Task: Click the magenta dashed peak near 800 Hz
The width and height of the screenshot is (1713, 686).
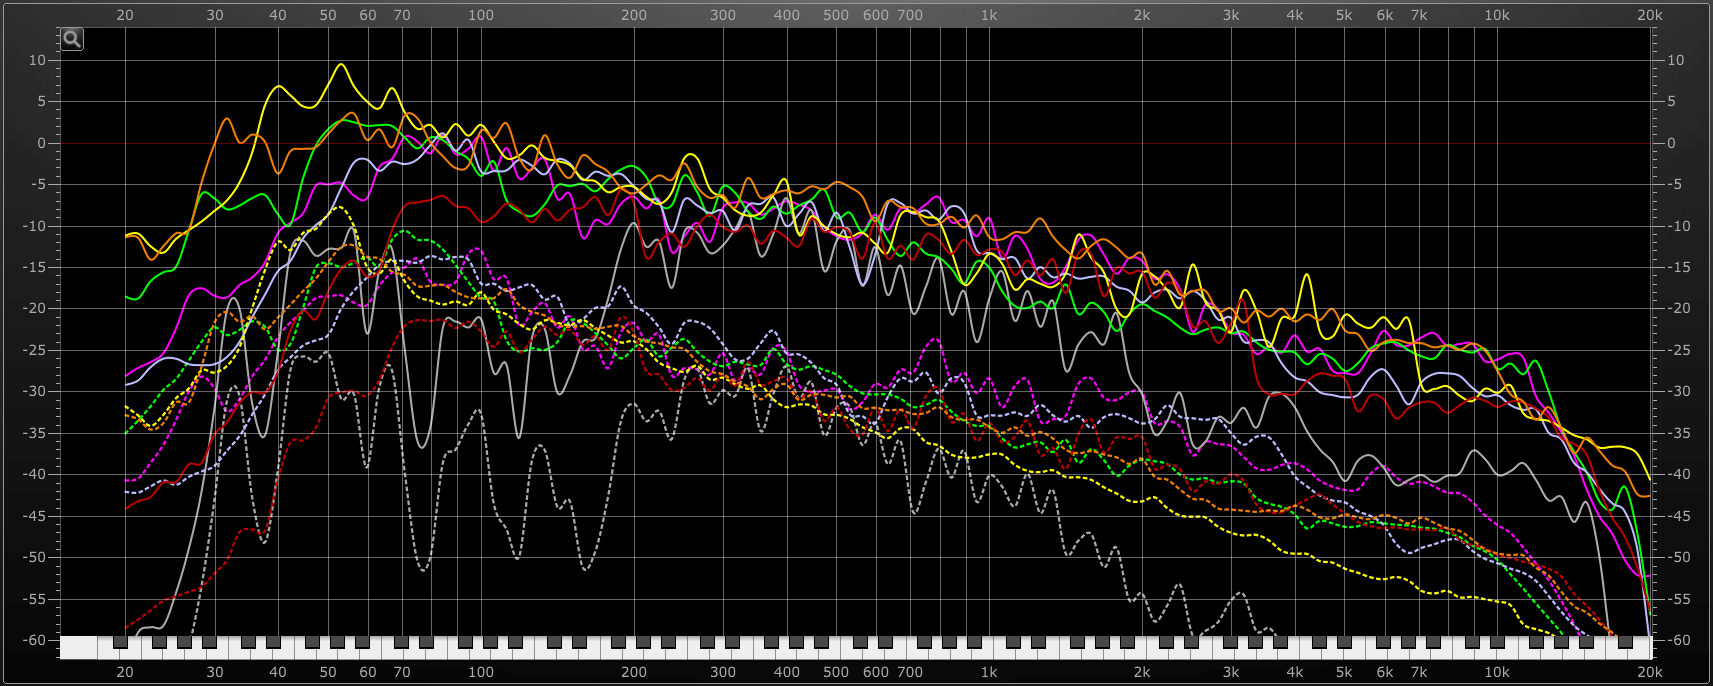Action: pyautogui.click(x=935, y=340)
